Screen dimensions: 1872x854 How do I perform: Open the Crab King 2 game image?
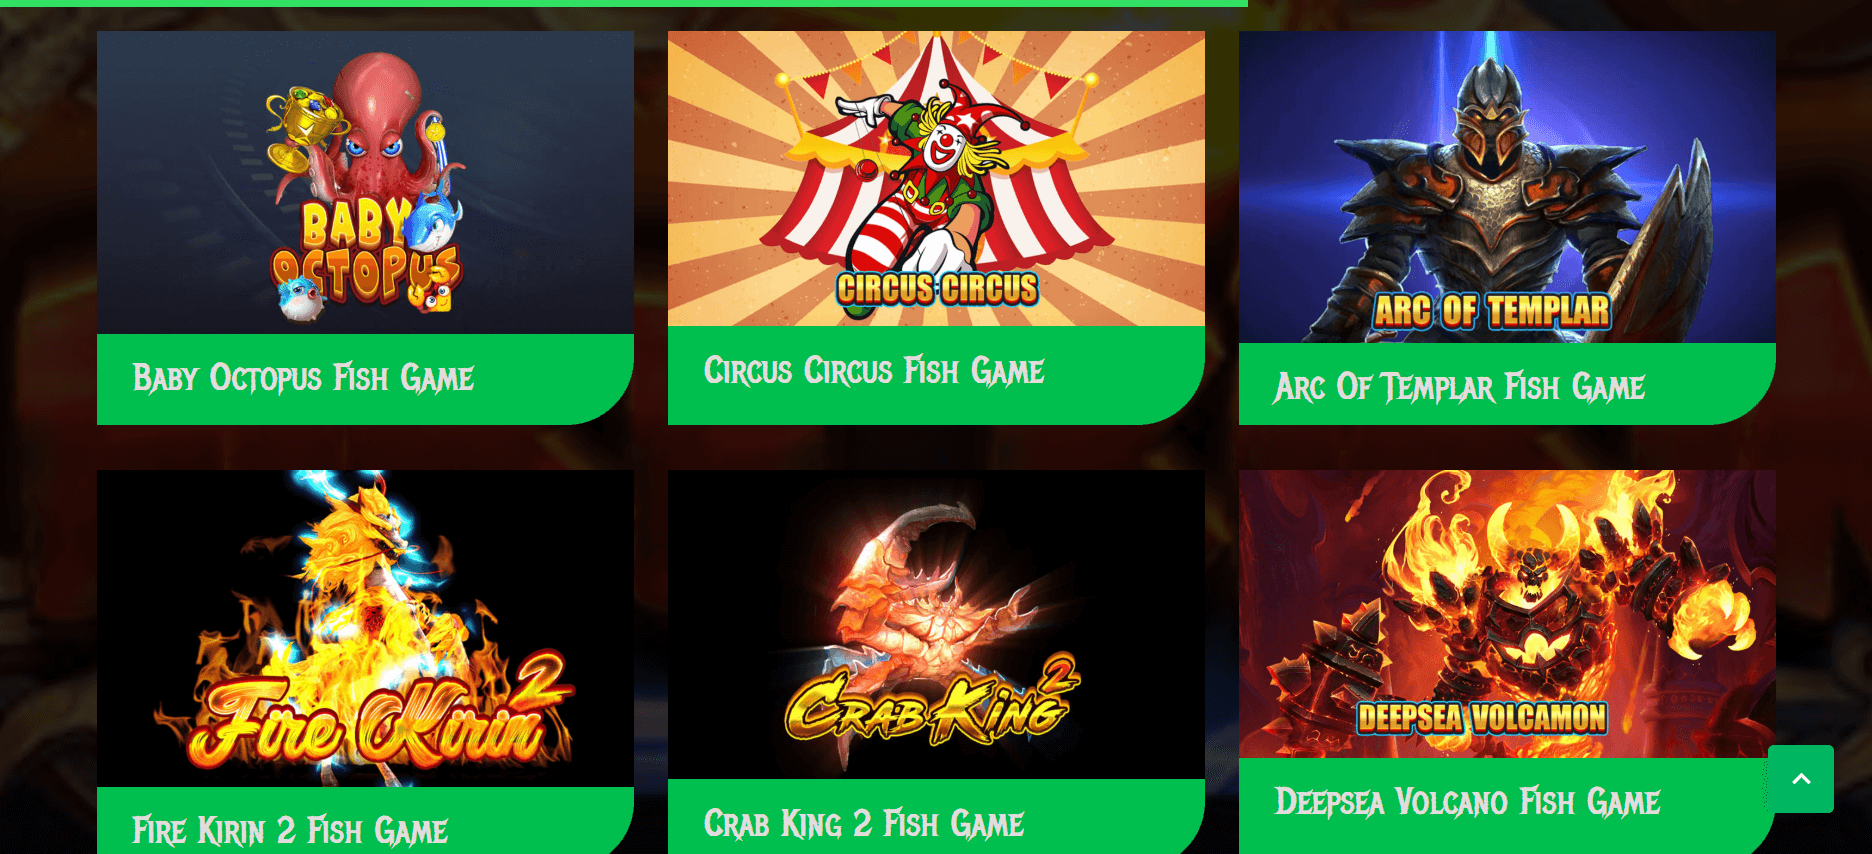(936, 624)
